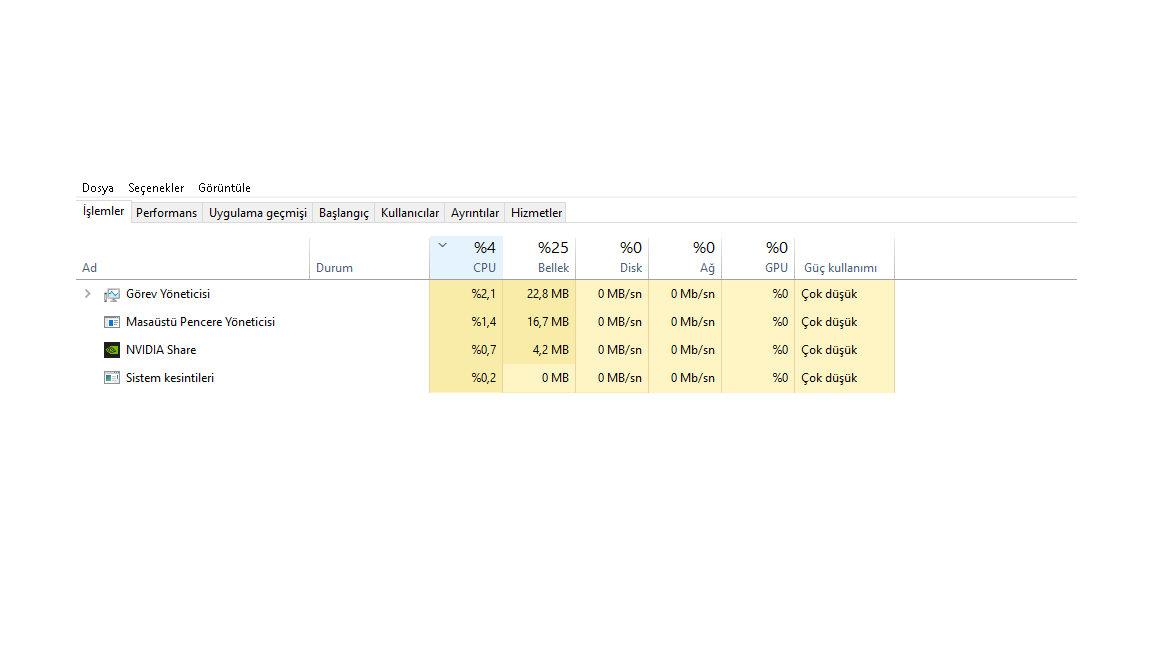Click the Güç kullanımı column header
The image size is (1152, 648).
[840, 268]
